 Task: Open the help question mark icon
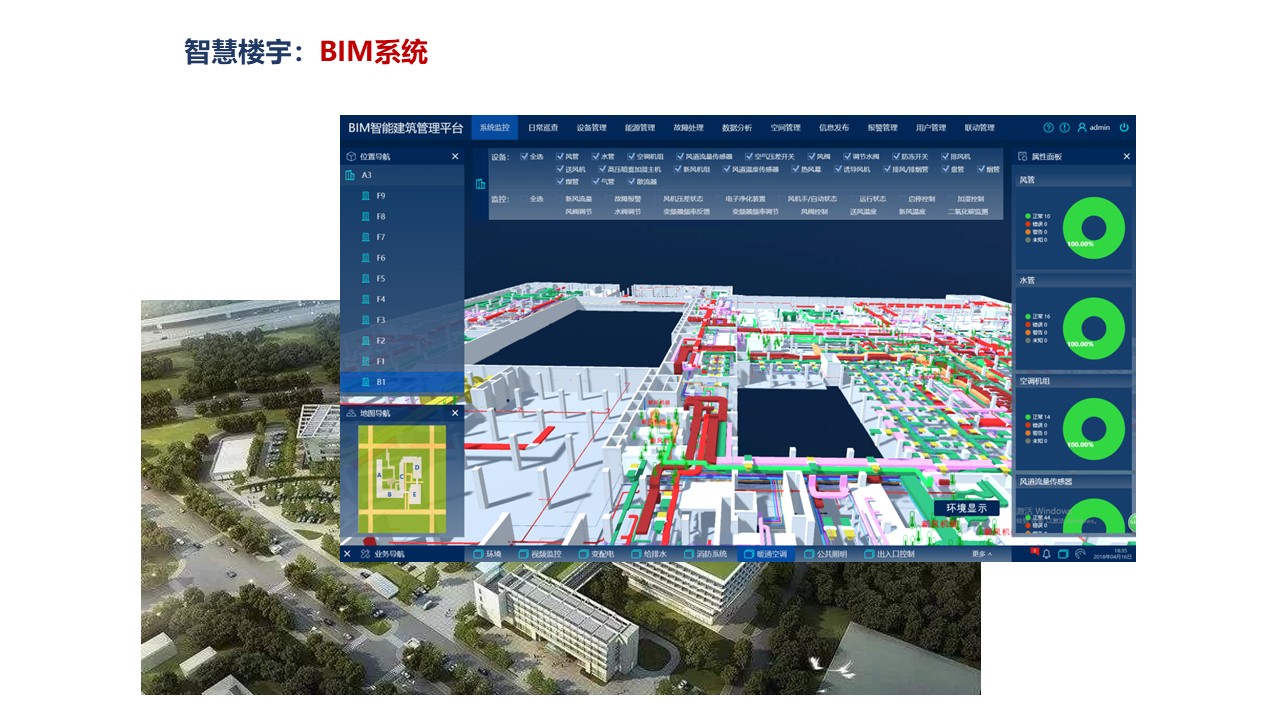tap(1049, 128)
